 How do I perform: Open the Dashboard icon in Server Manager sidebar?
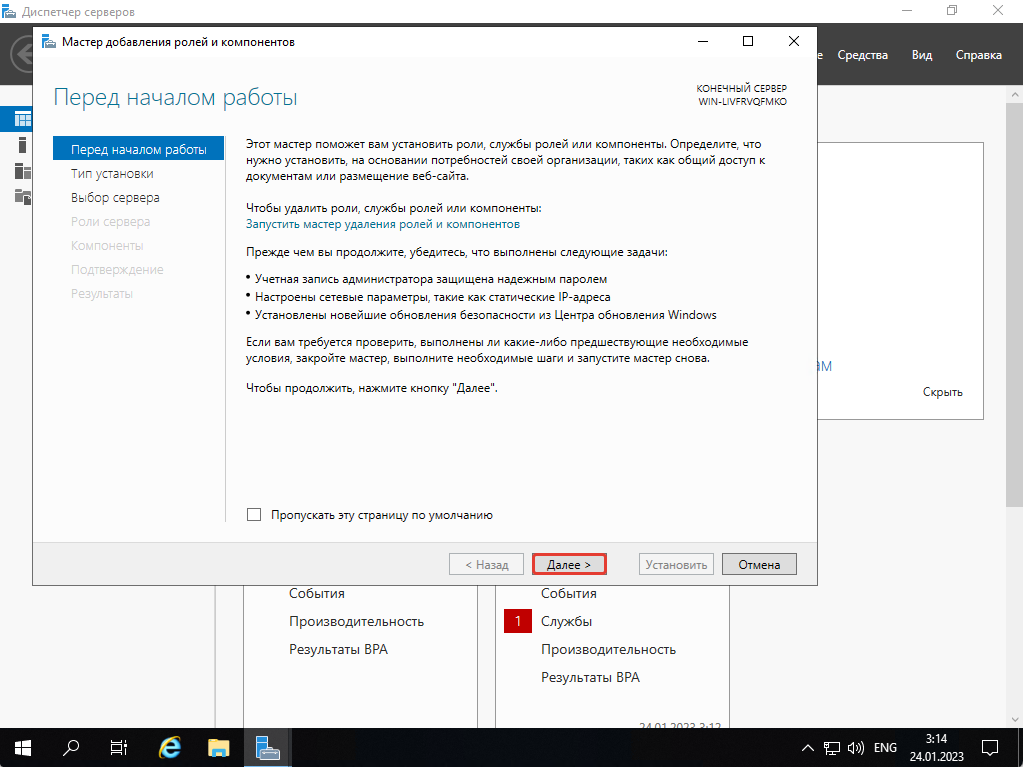pyautogui.click(x=22, y=119)
